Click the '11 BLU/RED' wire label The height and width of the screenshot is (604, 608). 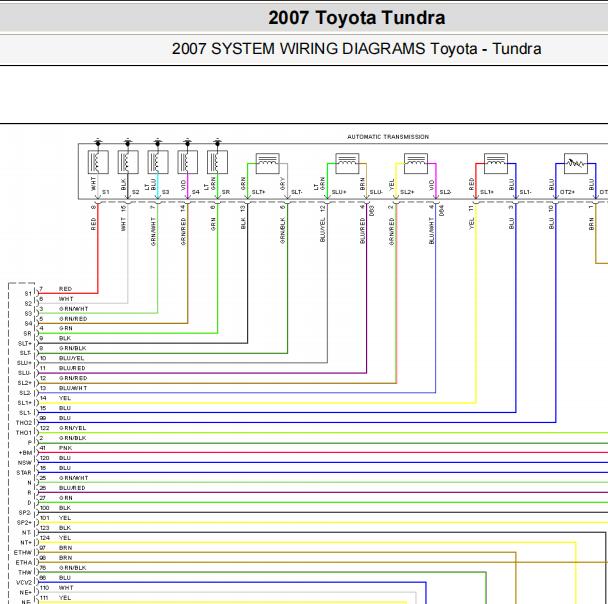(62, 368)
